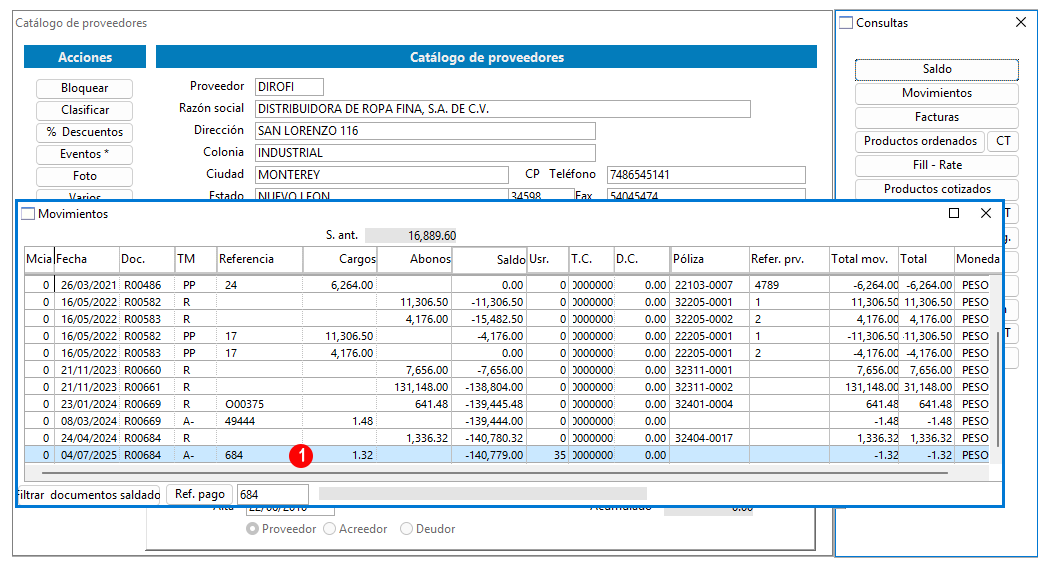Click the Ref. pago input field
The height and width of the screenshot is (573, 1052).
coord(272,494)
